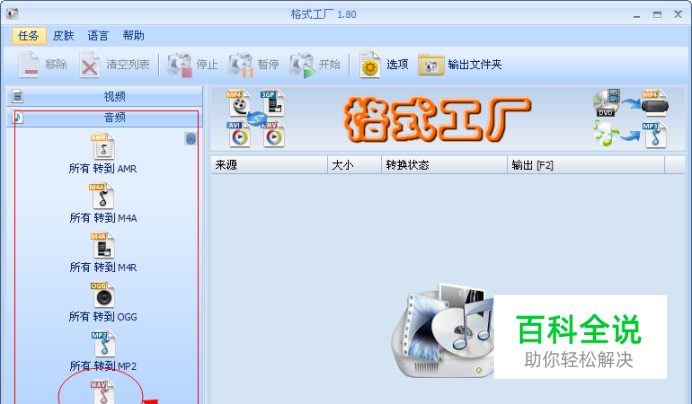Click the audio list scroll-up button
The width and height of the screenshot is (692, 404).
[x=190, y=139]
